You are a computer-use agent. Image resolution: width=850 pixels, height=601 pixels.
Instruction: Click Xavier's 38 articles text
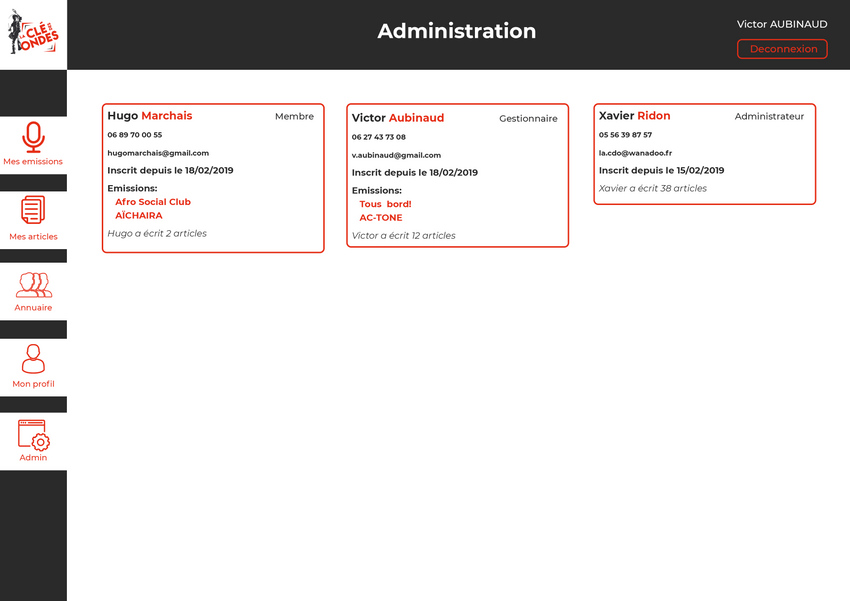tap(652, 188)
